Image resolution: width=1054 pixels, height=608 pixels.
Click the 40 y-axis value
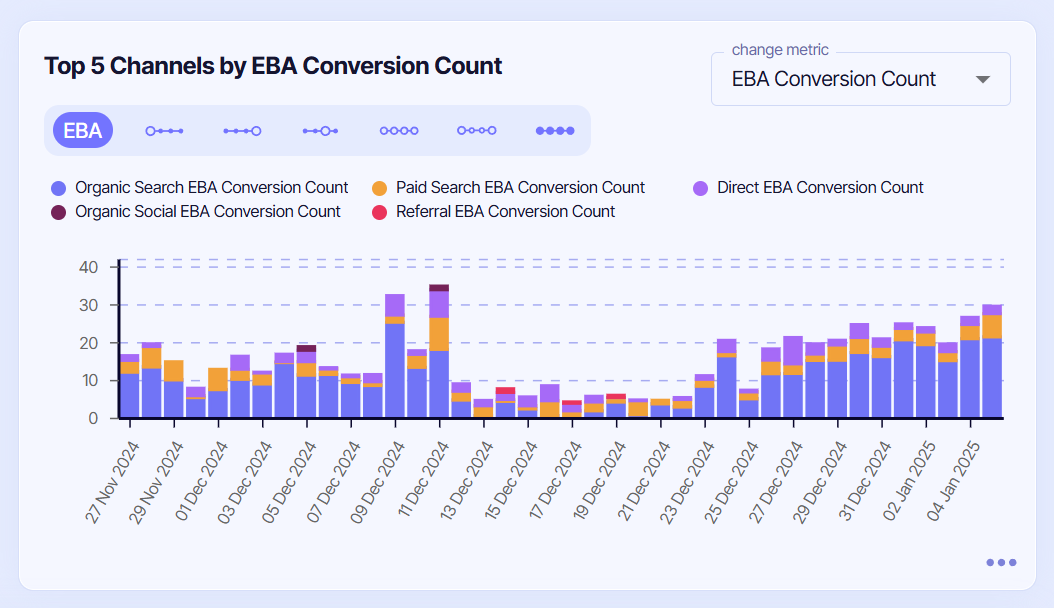point(88,267)
